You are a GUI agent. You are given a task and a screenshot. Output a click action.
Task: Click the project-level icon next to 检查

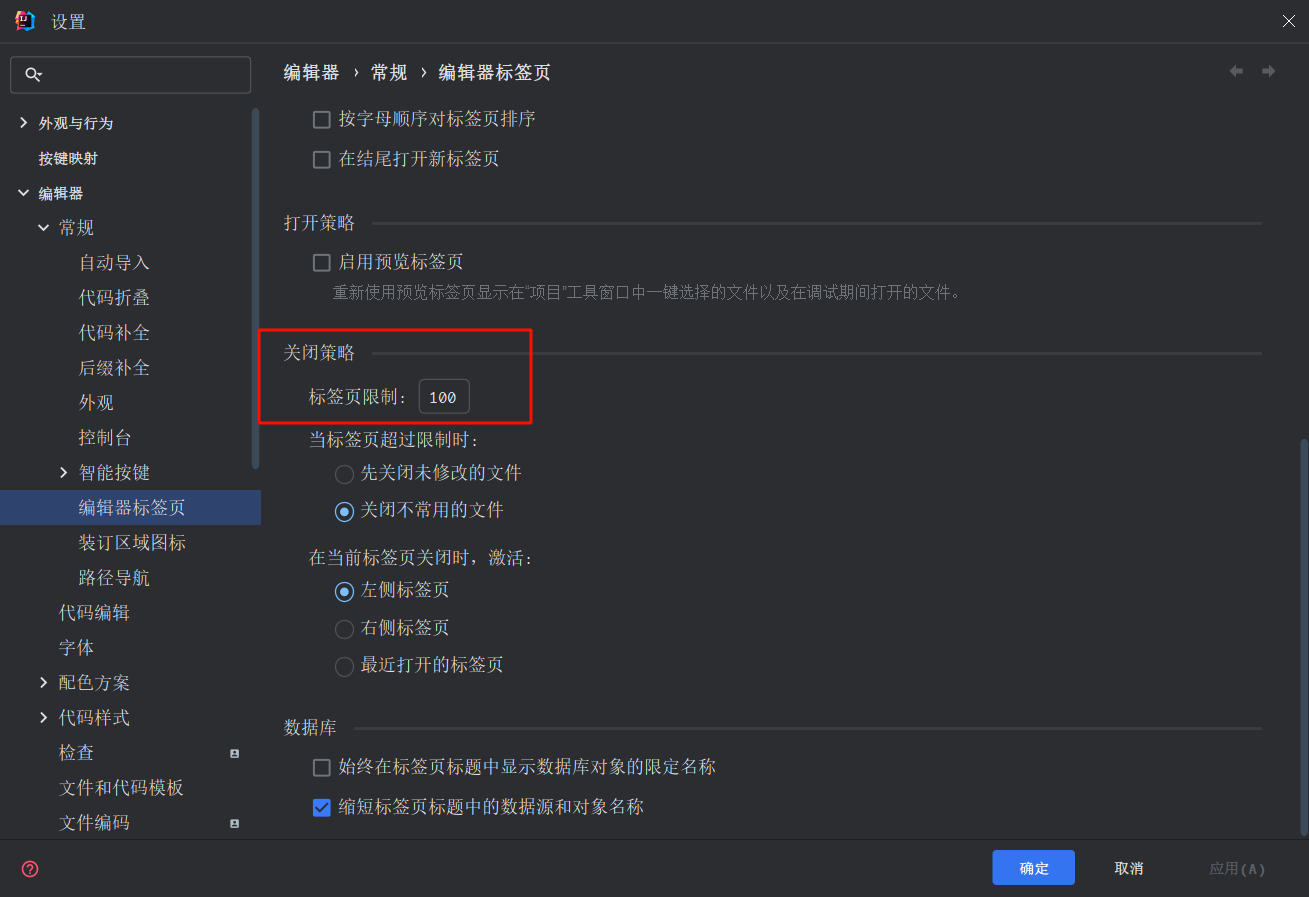[234, 753]
